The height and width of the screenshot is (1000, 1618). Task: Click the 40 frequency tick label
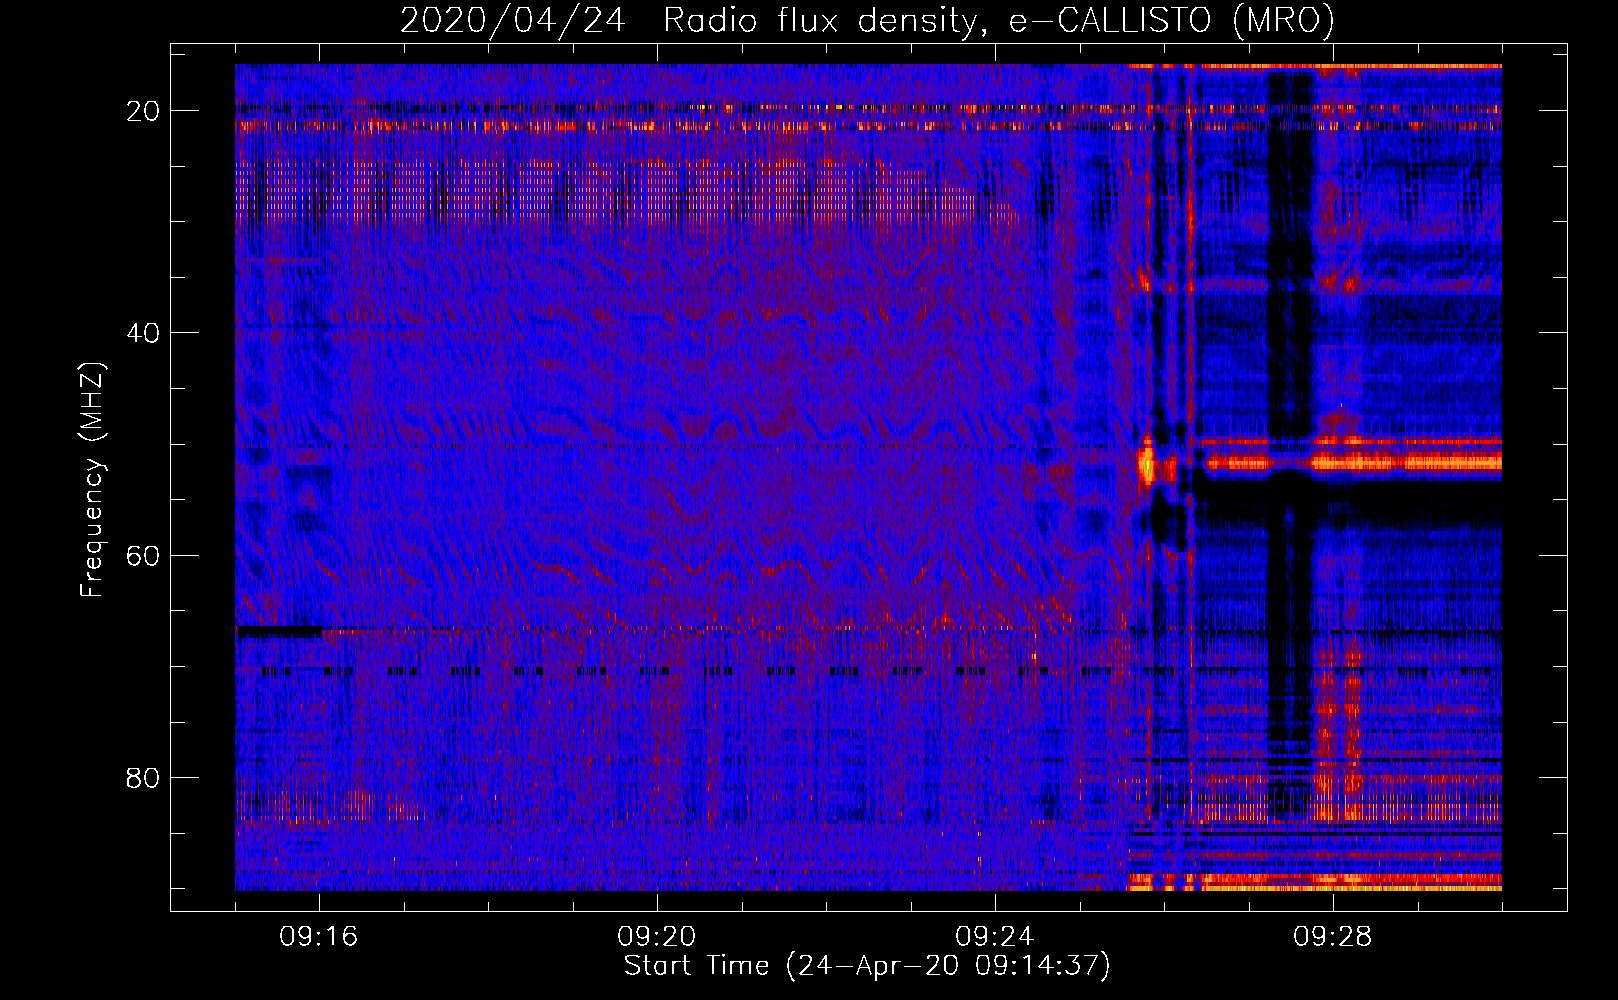(144, 333)
